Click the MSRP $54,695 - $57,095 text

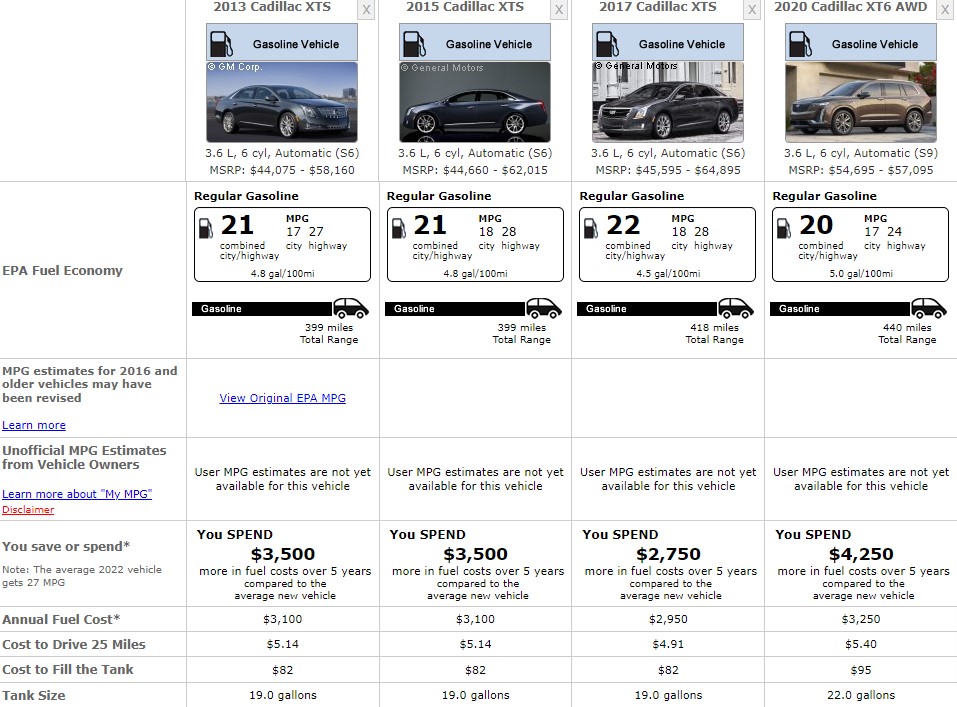tap(861, 170)
